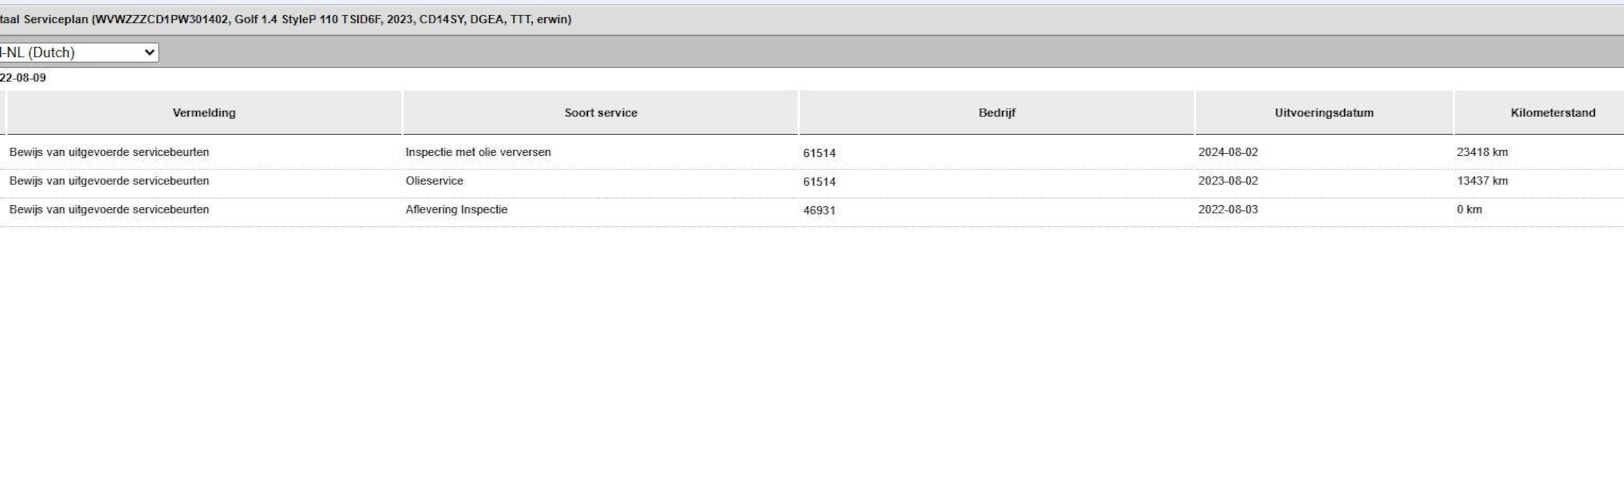Click the Kilometerstand column header

click(x=1552, y=113)
